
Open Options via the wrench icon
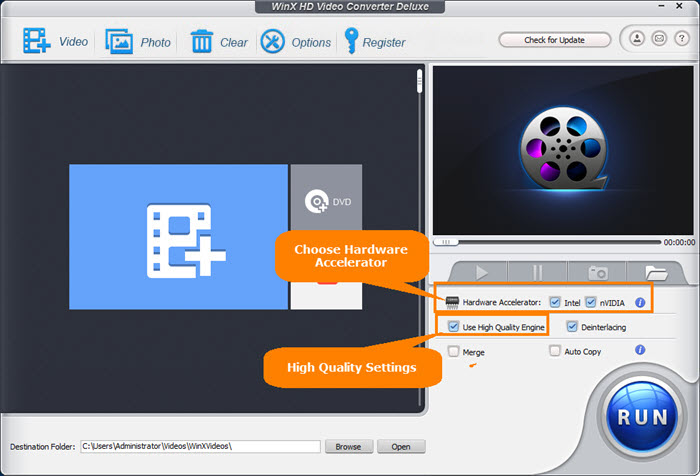(x=272, y=42)
